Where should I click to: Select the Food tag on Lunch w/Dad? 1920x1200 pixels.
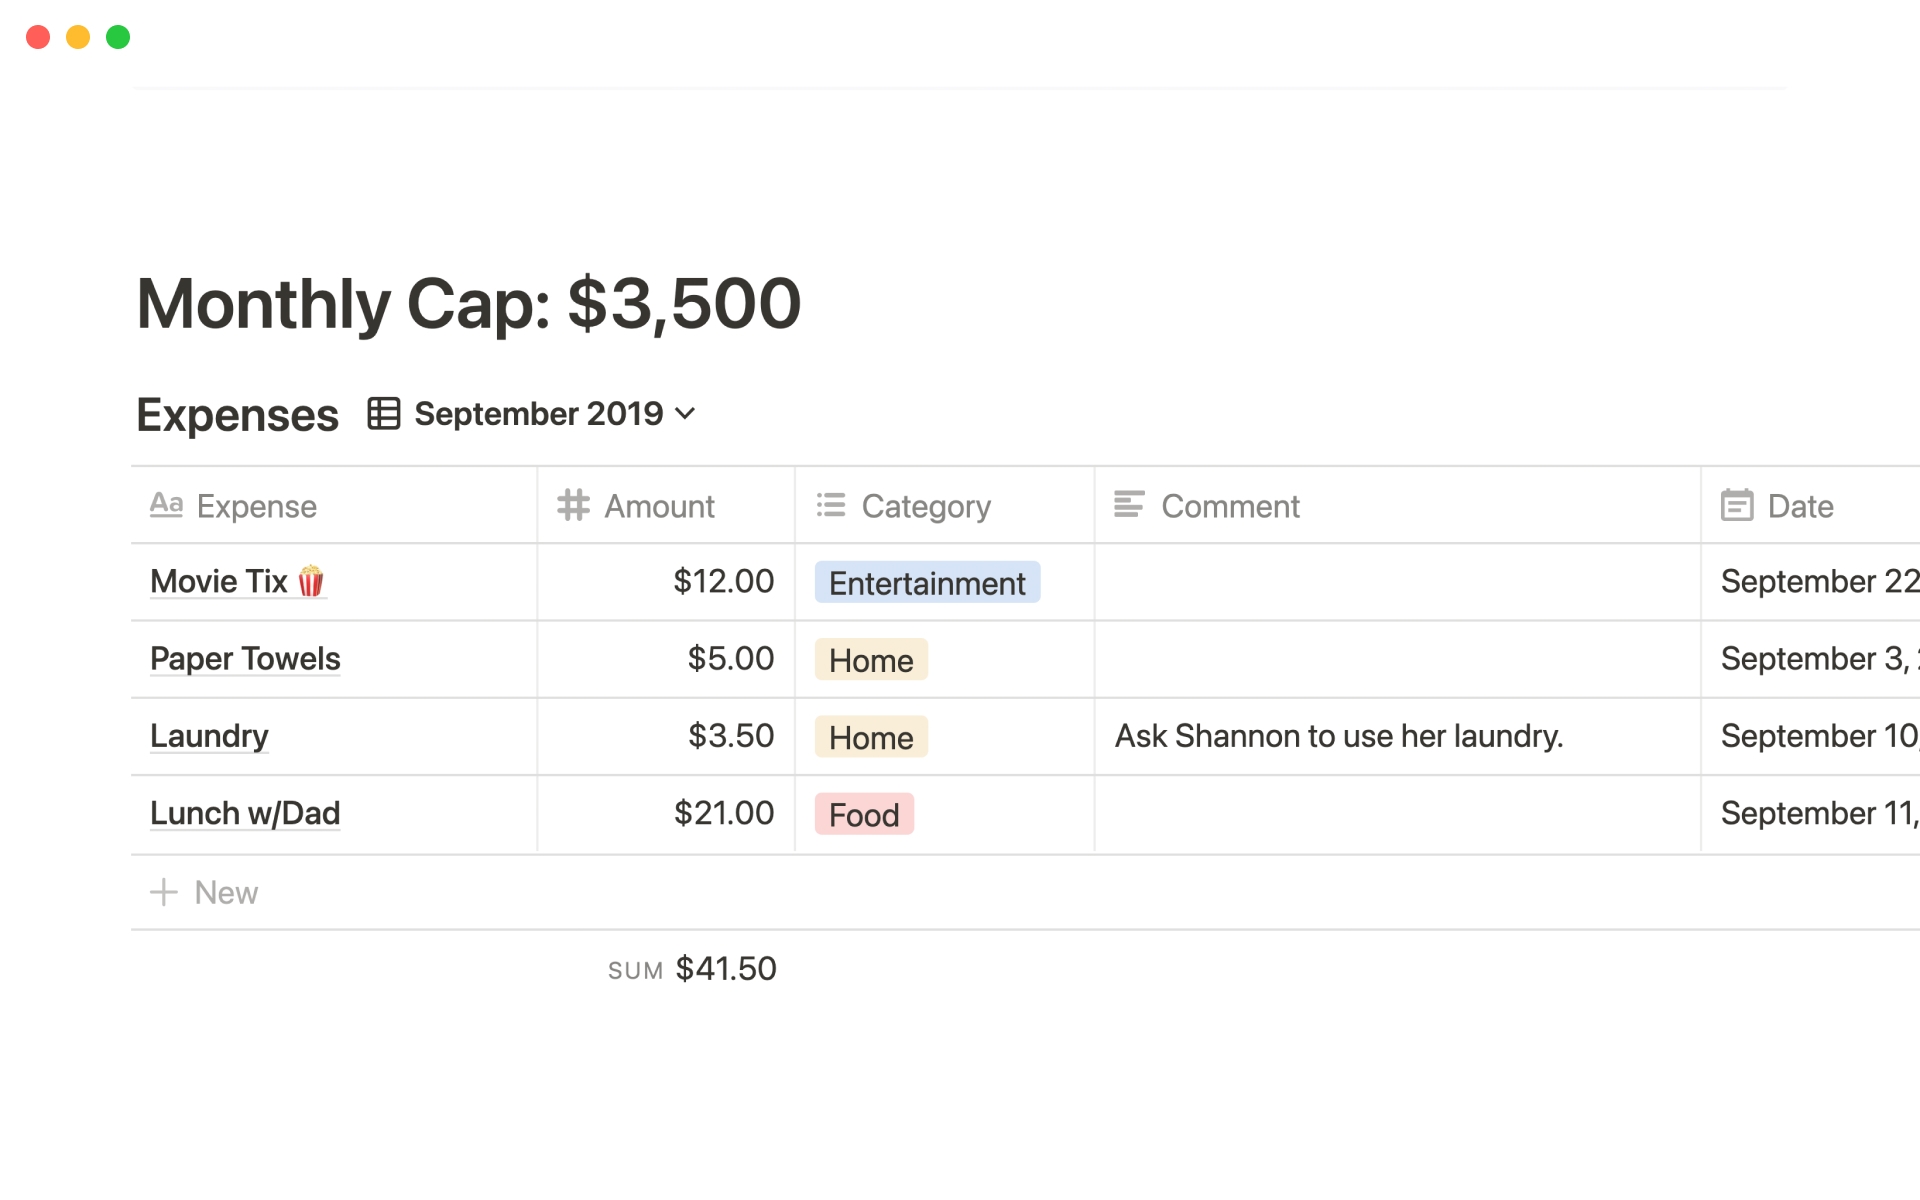(863, 814)
